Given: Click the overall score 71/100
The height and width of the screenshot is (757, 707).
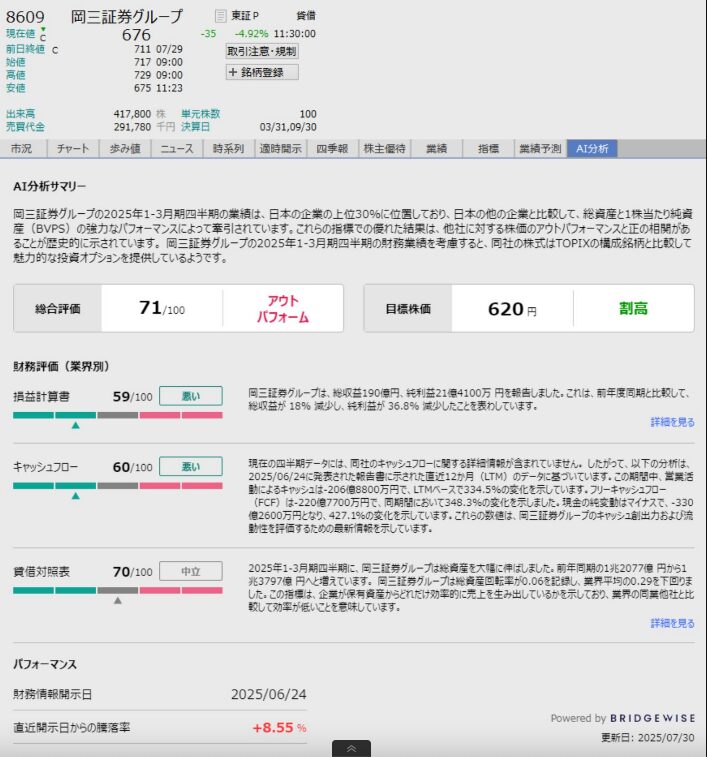Looking at the screenshot, I should (162, 308).
